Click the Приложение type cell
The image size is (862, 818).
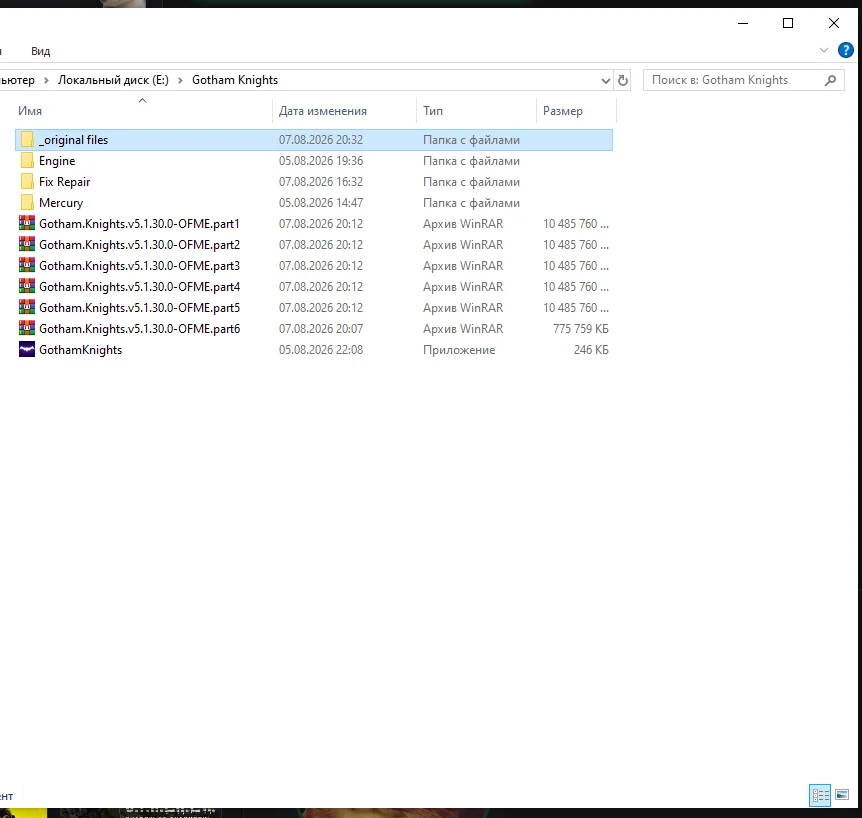tap(459, 350)
